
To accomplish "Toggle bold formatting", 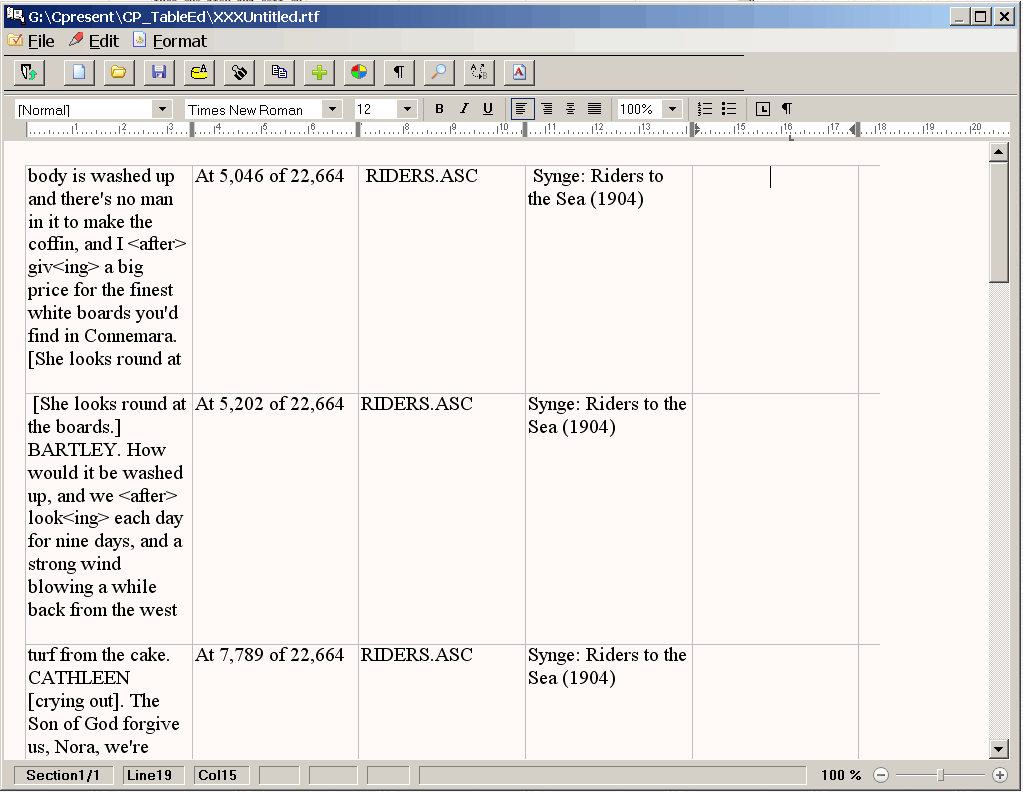I will point(439,109).
